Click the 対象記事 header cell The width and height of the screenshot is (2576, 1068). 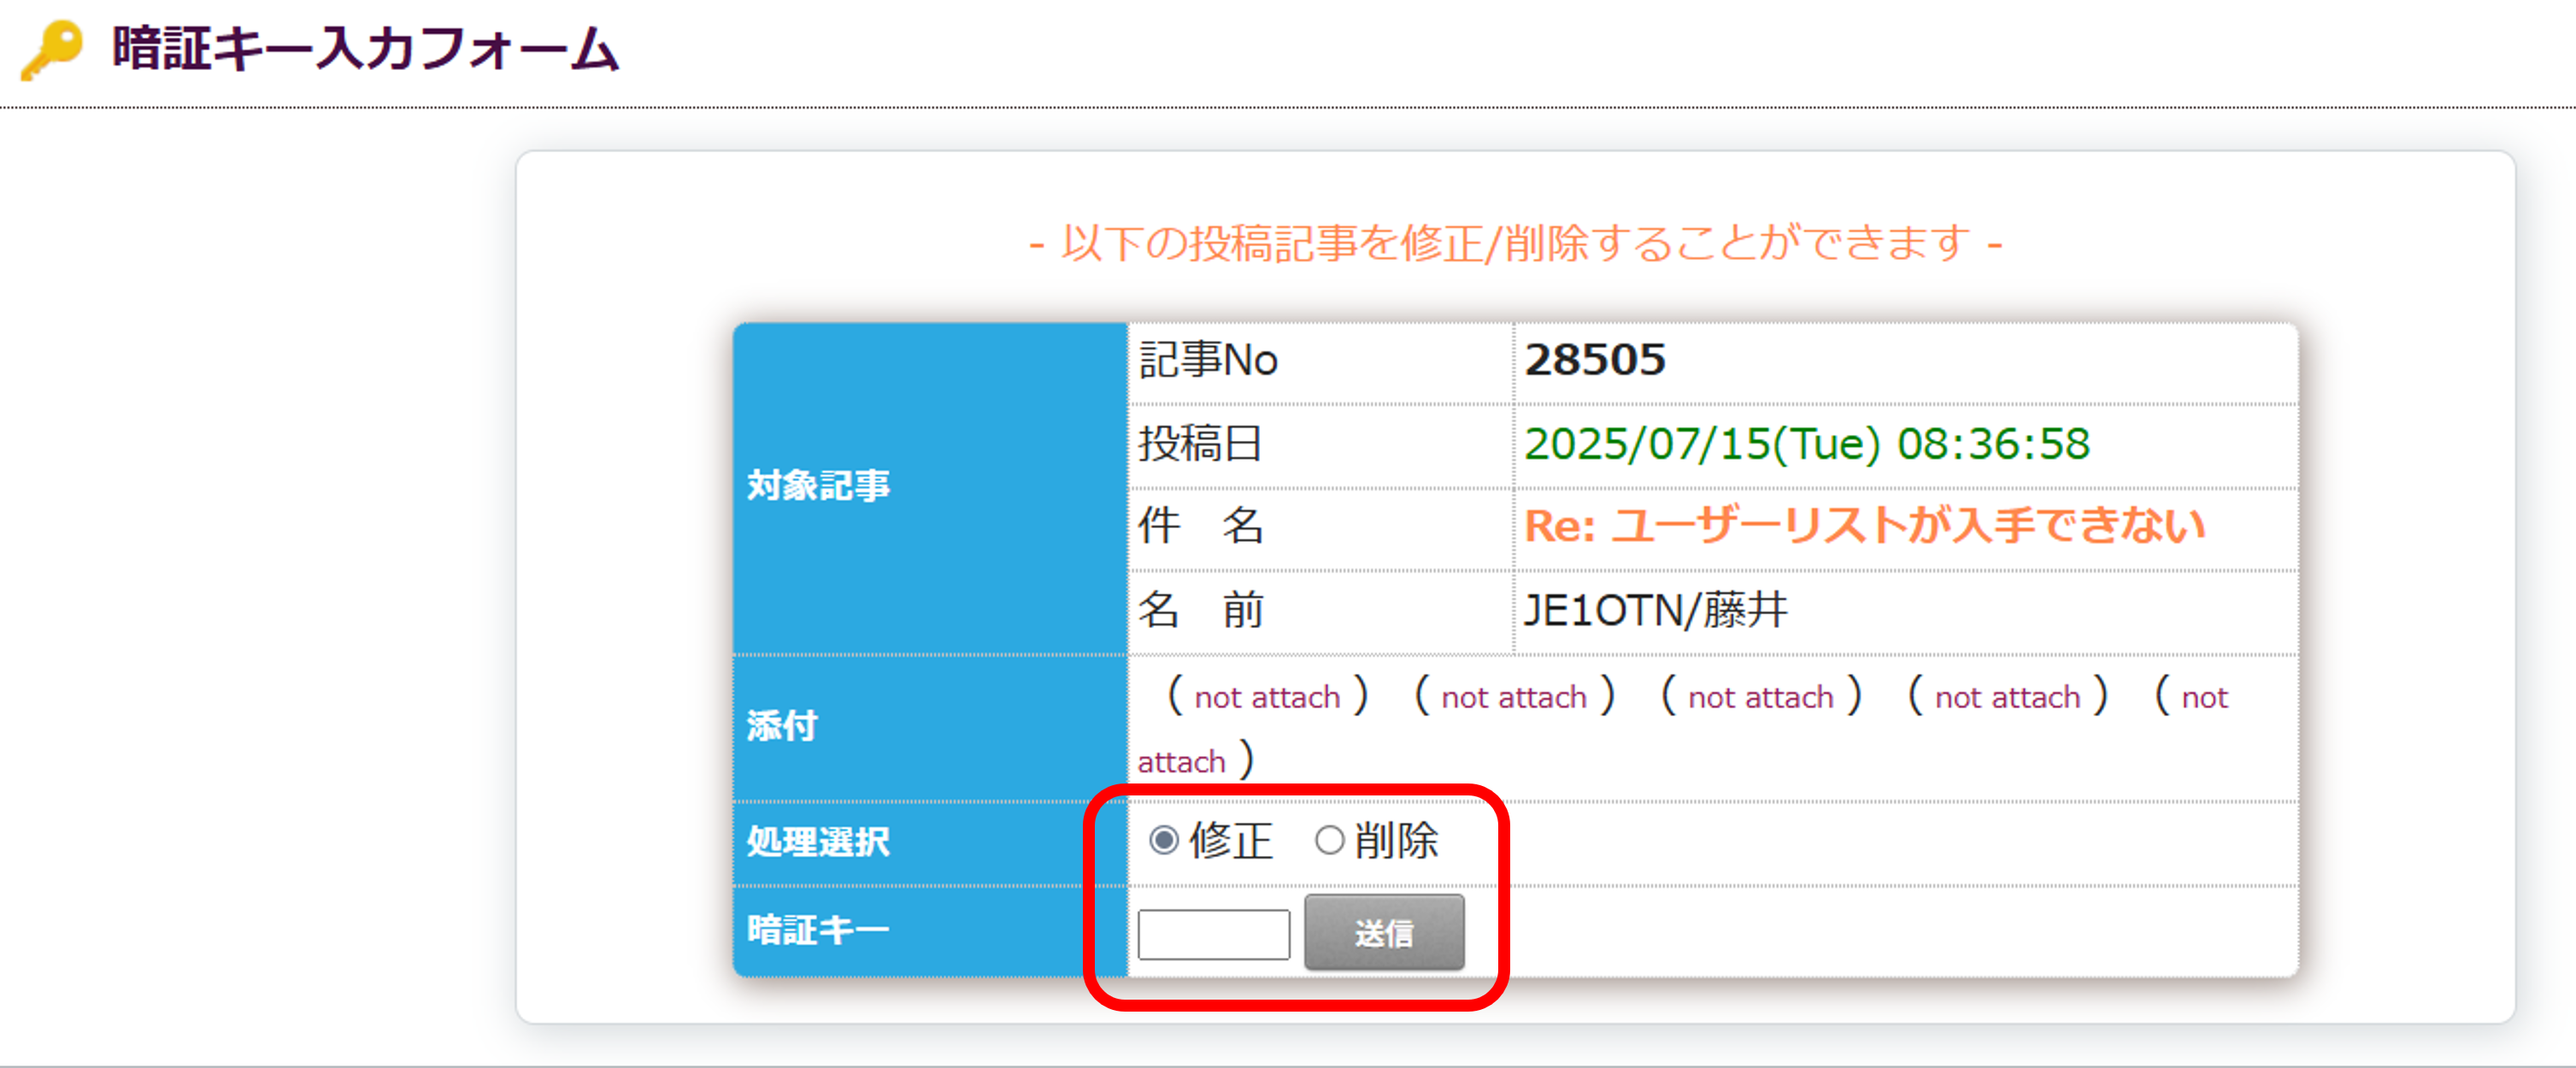[x=818, y=486]
